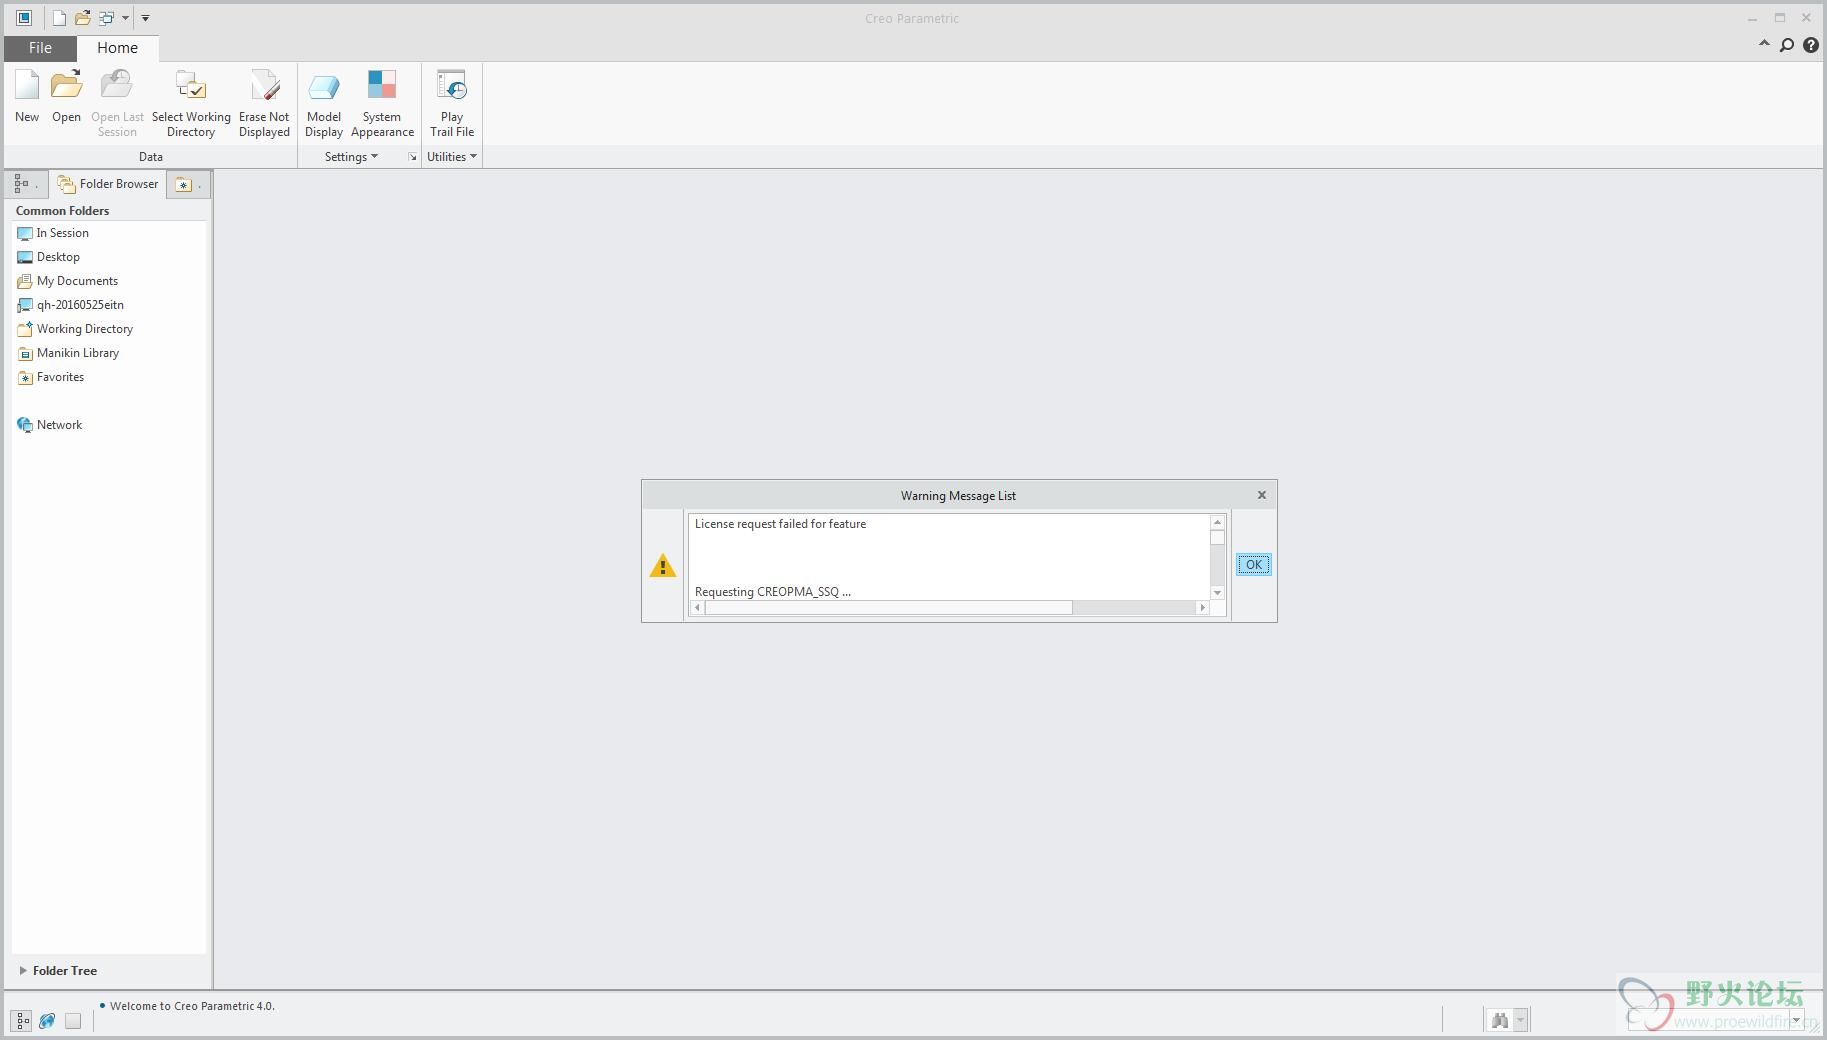Image resolution: width=1827 pixels, height=1040 pixels.
Task: Click the warning list horizontal scrollbar thumb
Action: point(888,608)
